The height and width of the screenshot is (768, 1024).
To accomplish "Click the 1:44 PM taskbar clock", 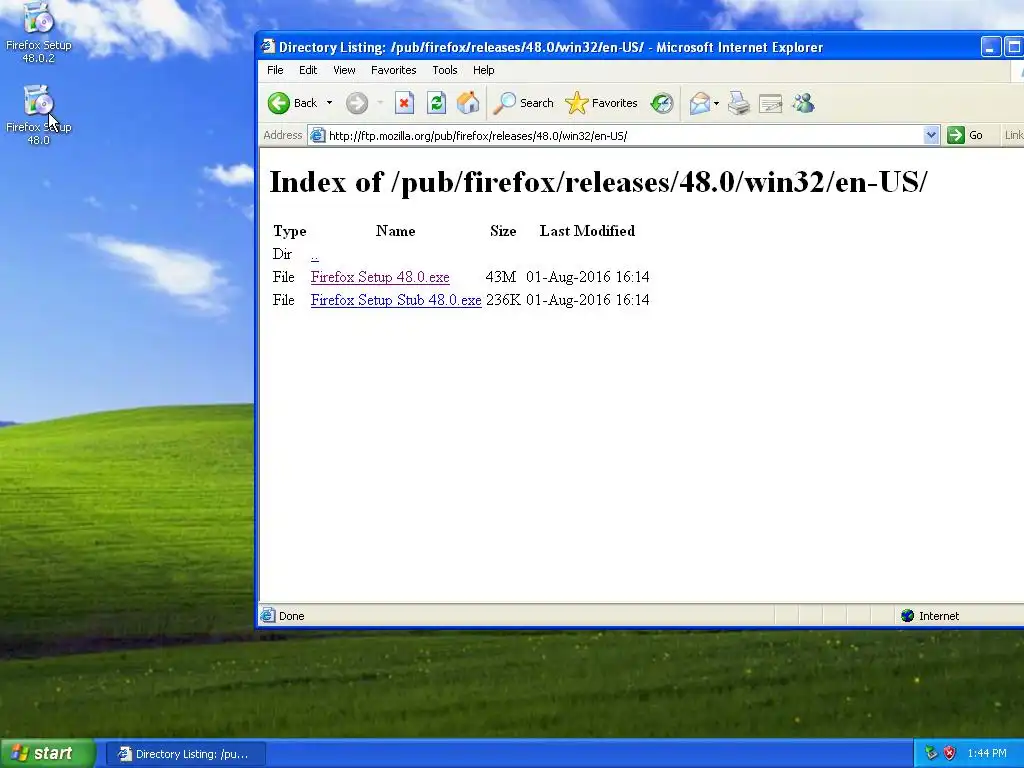I will pyautogui.click(x=987, y=753).
